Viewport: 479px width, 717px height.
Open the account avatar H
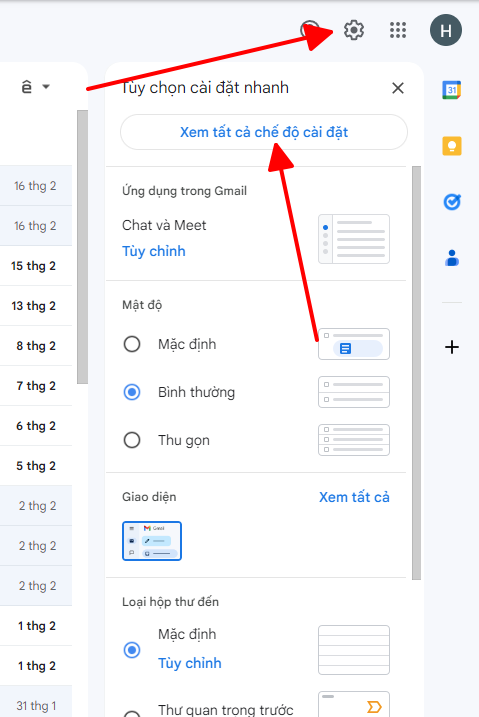pyautogui.click(x=446, y=30)
